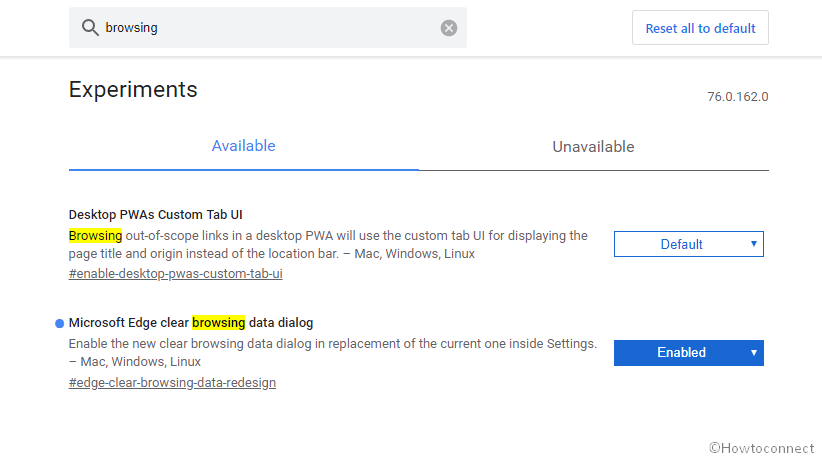Screen dimensions: 822x459
Task: Click the description starting 'Browsing out-of-scope links'
Action: point(328,245)
